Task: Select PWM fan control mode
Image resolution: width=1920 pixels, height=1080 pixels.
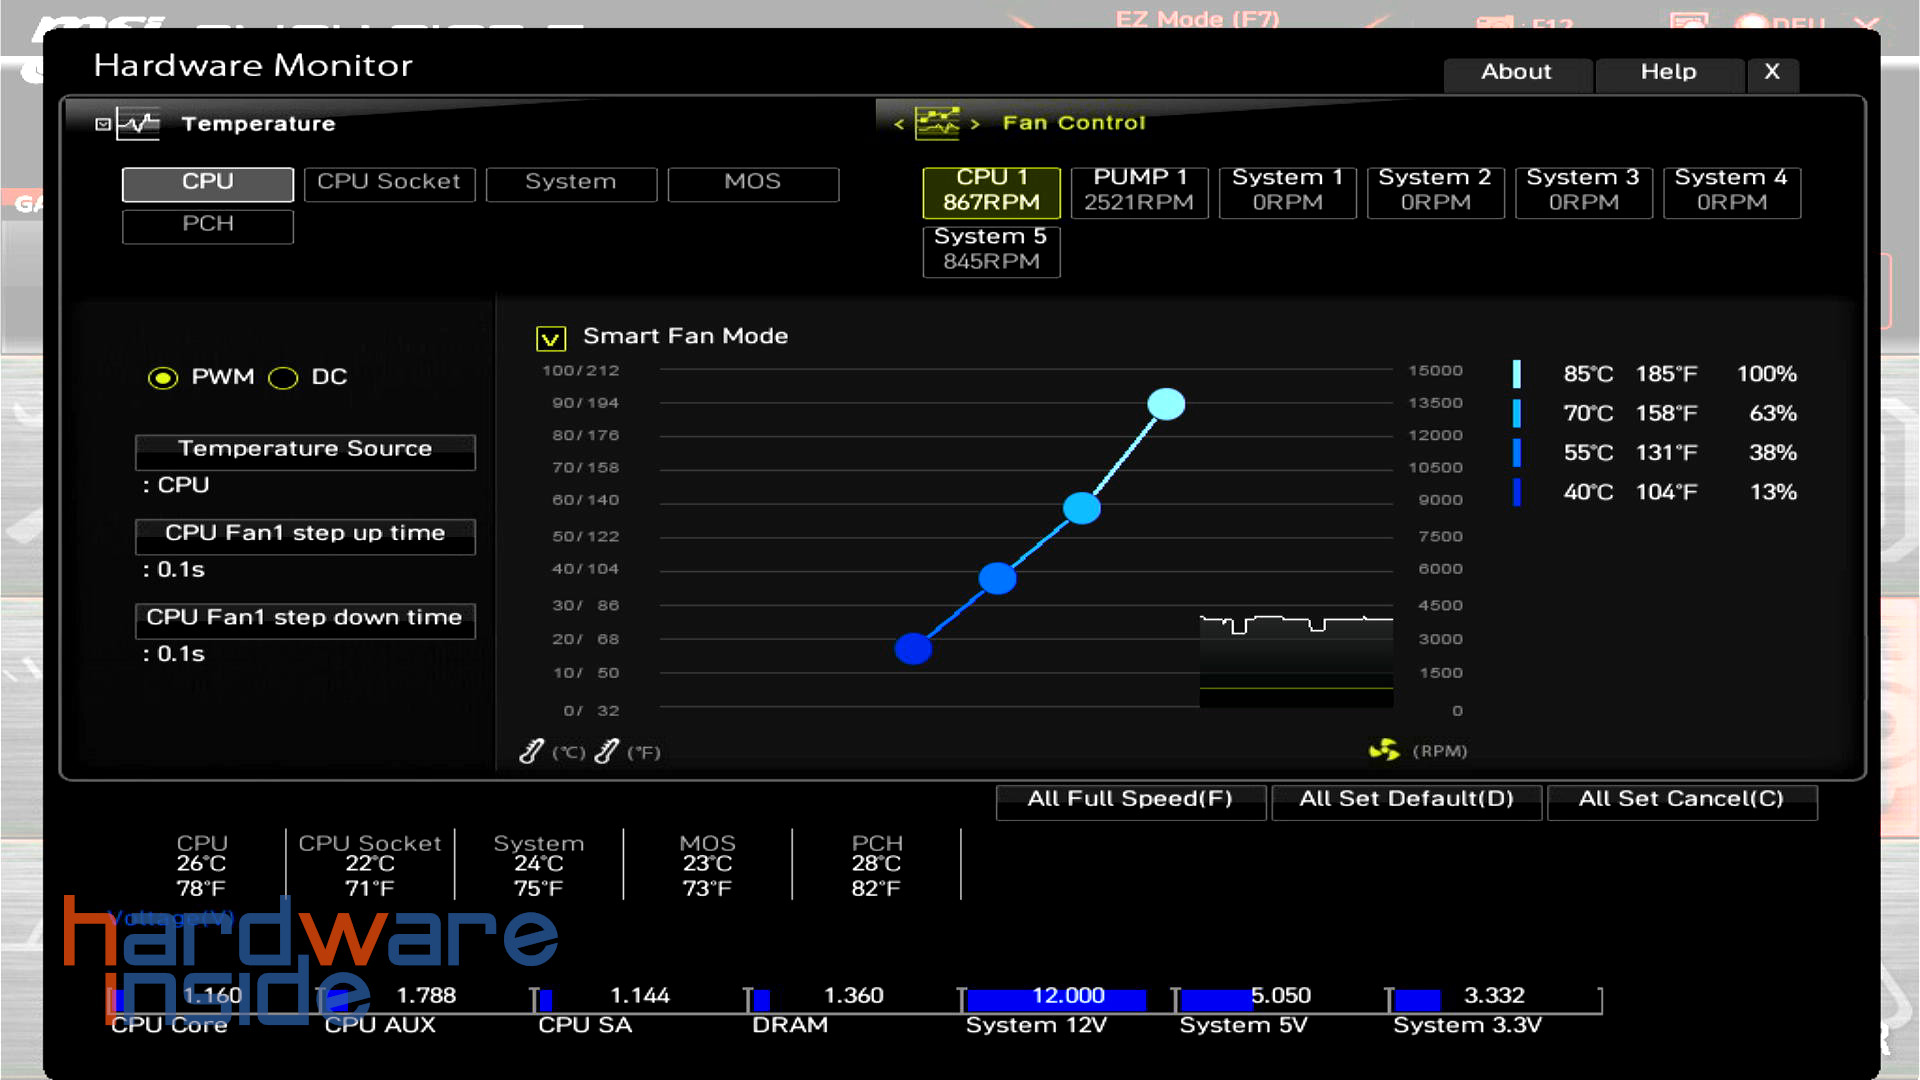Action: click(163, 378)
